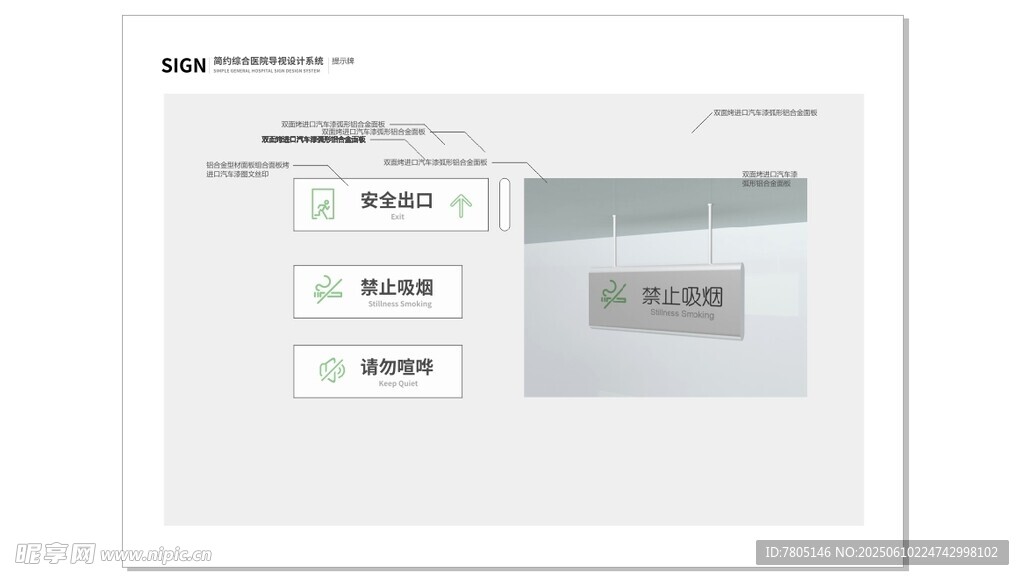The width and height of the screenshot is (1024, 580).
Task: Click the keep-quiet icon on the sign
Action: tap(332, 370)
